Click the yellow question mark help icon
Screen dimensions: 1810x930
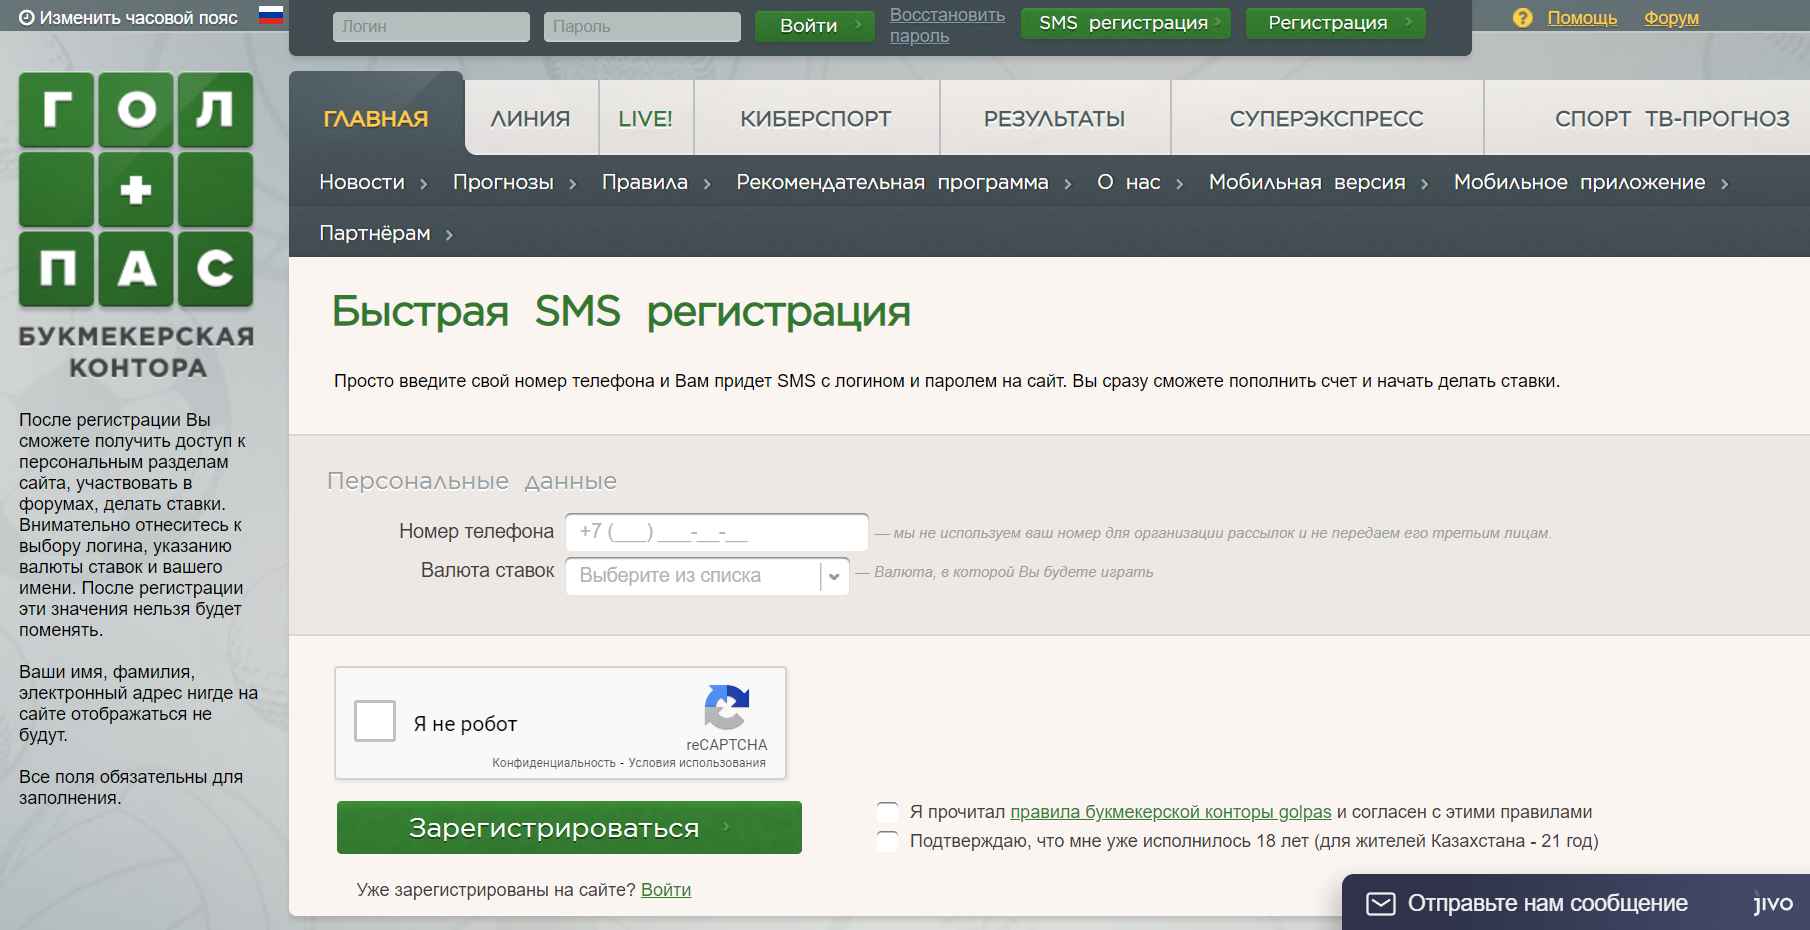1522,18
